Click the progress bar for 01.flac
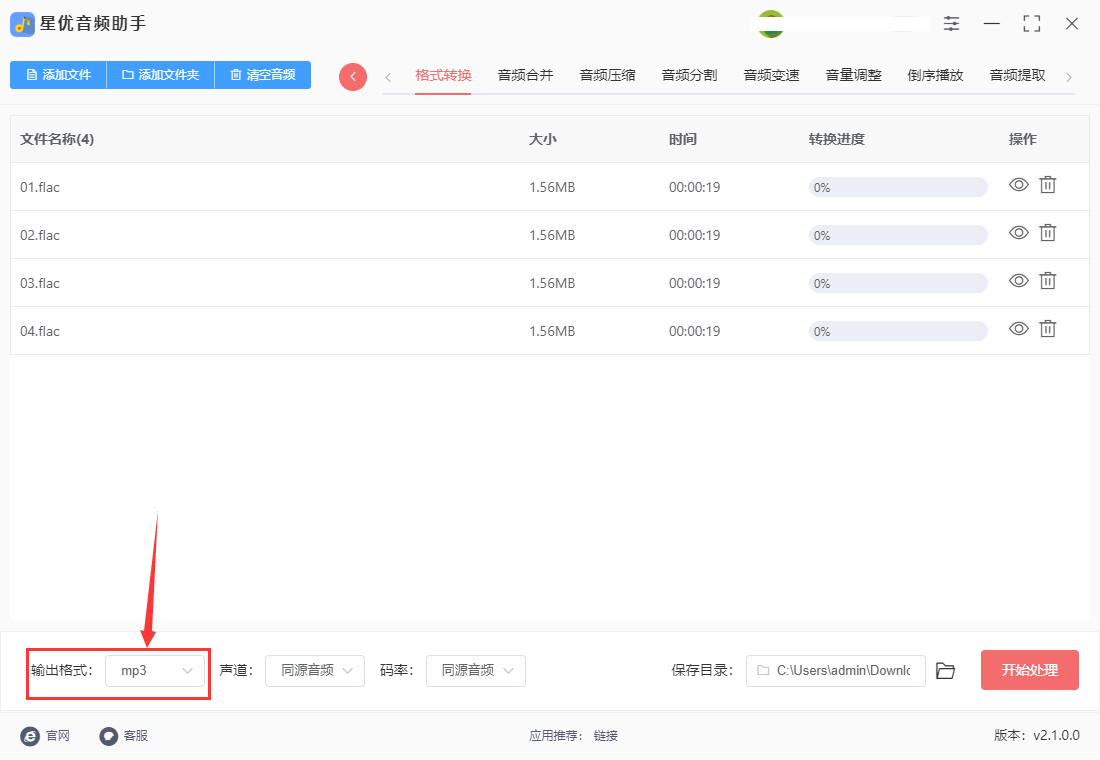This screenshot has height=760, width=1100. 897,187
